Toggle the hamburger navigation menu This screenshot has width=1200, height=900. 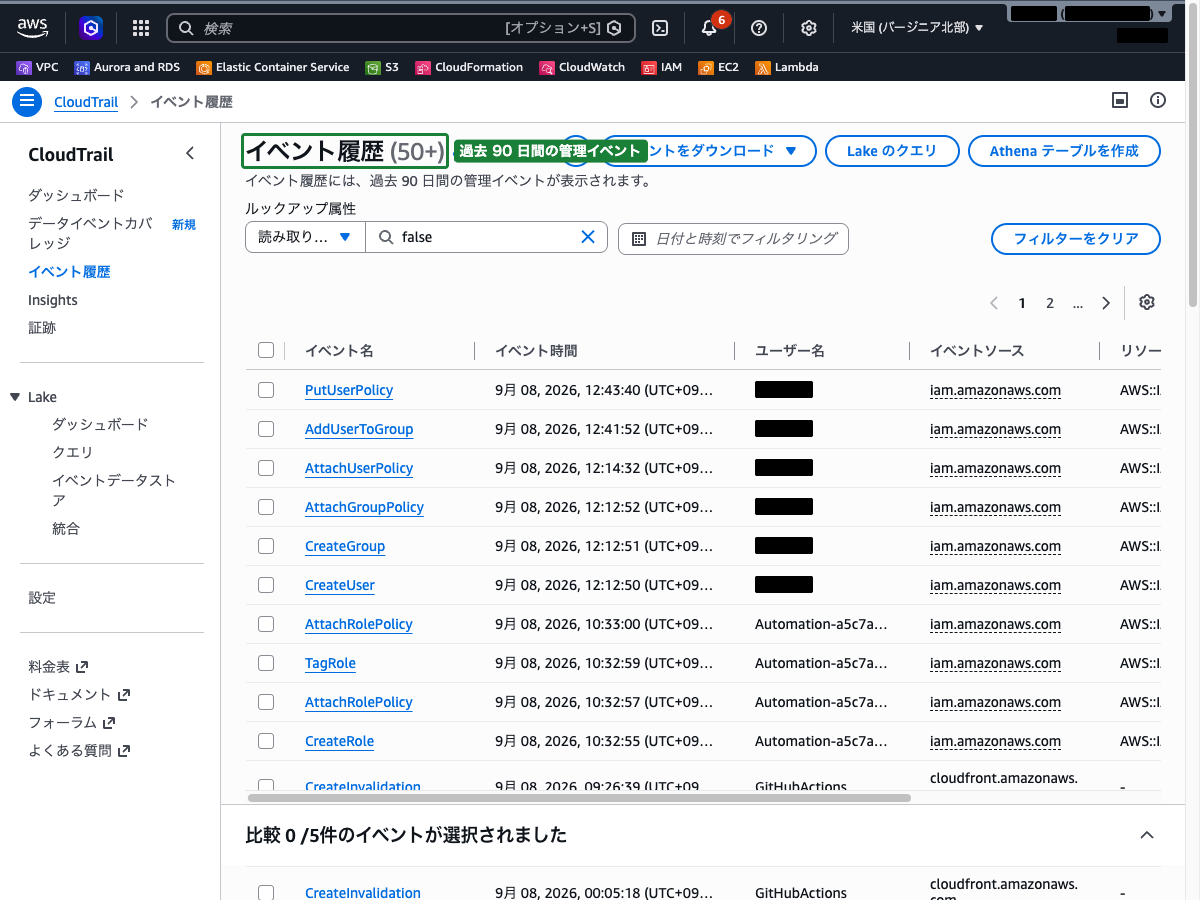click(26, 101)
